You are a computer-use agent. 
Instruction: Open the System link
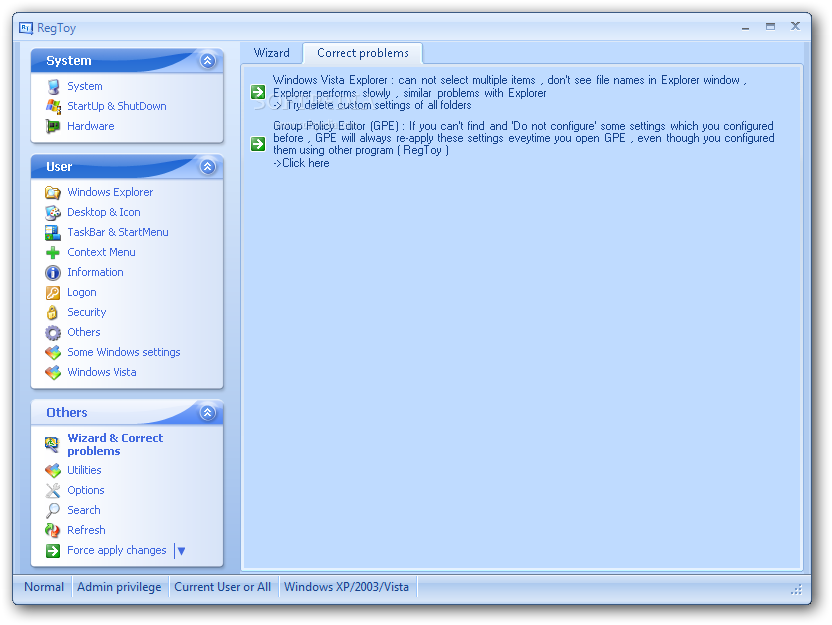coord(85,86)
